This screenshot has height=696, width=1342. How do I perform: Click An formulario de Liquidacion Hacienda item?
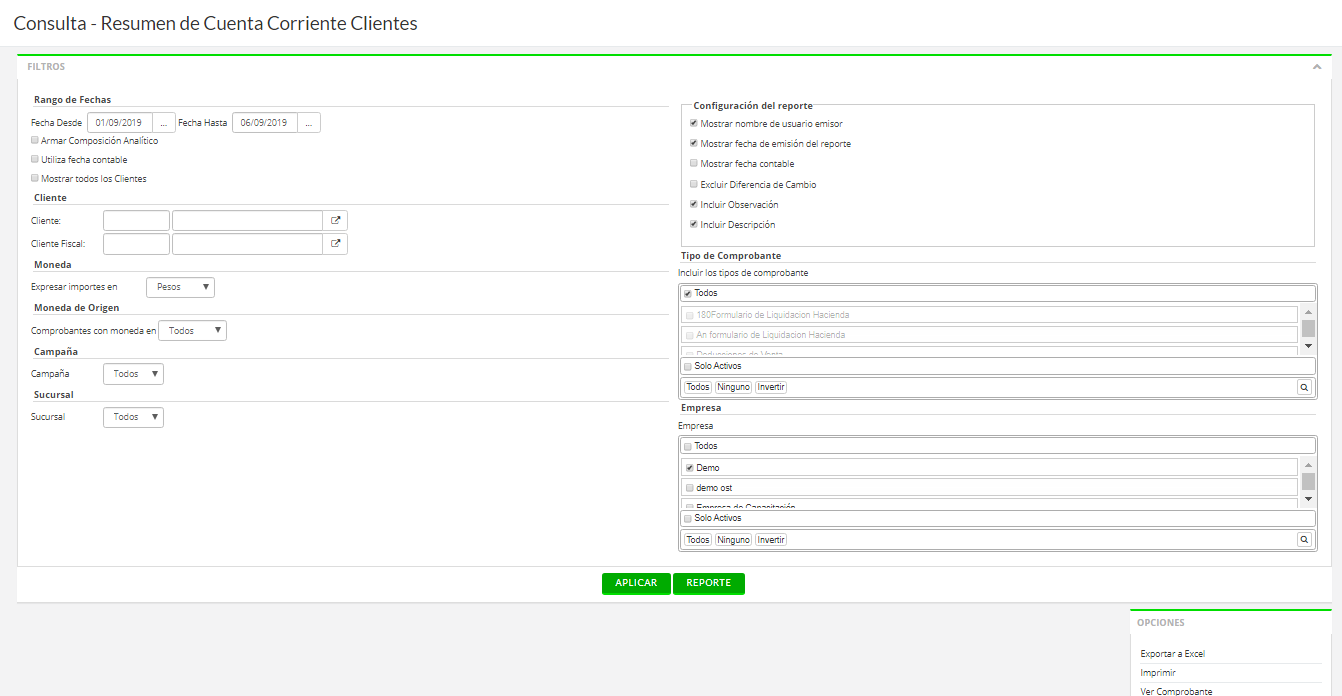tap(989, 335)
